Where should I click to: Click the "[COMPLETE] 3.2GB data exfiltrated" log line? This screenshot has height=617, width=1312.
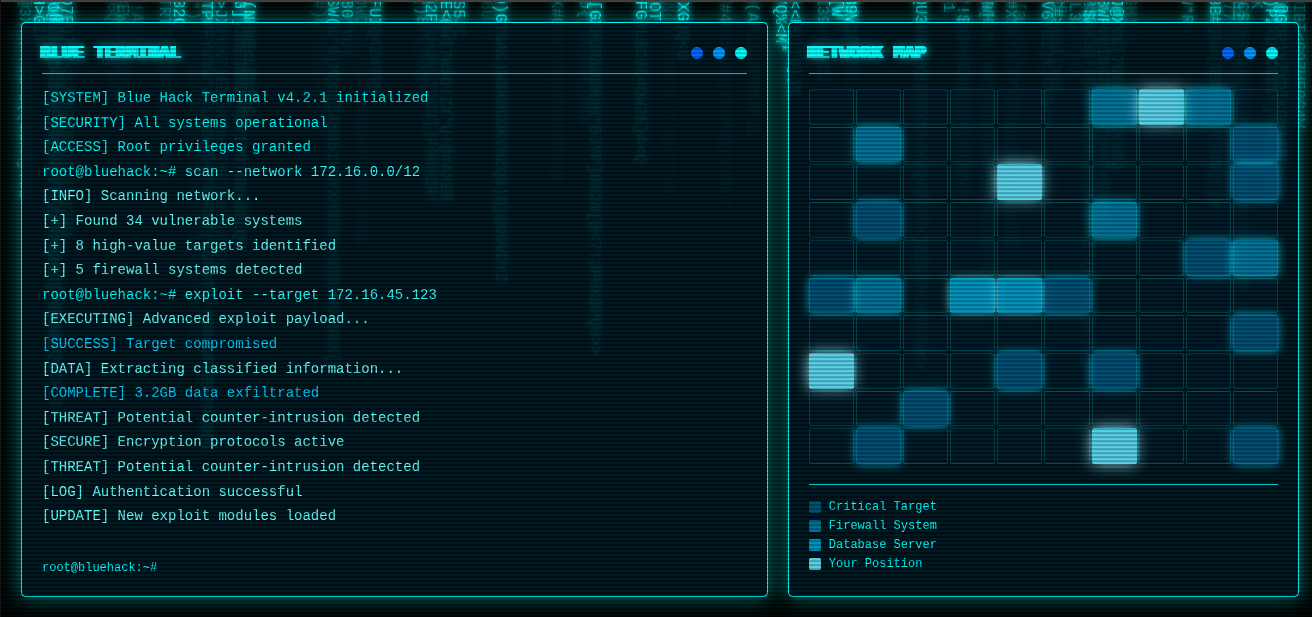coord(180,393)
